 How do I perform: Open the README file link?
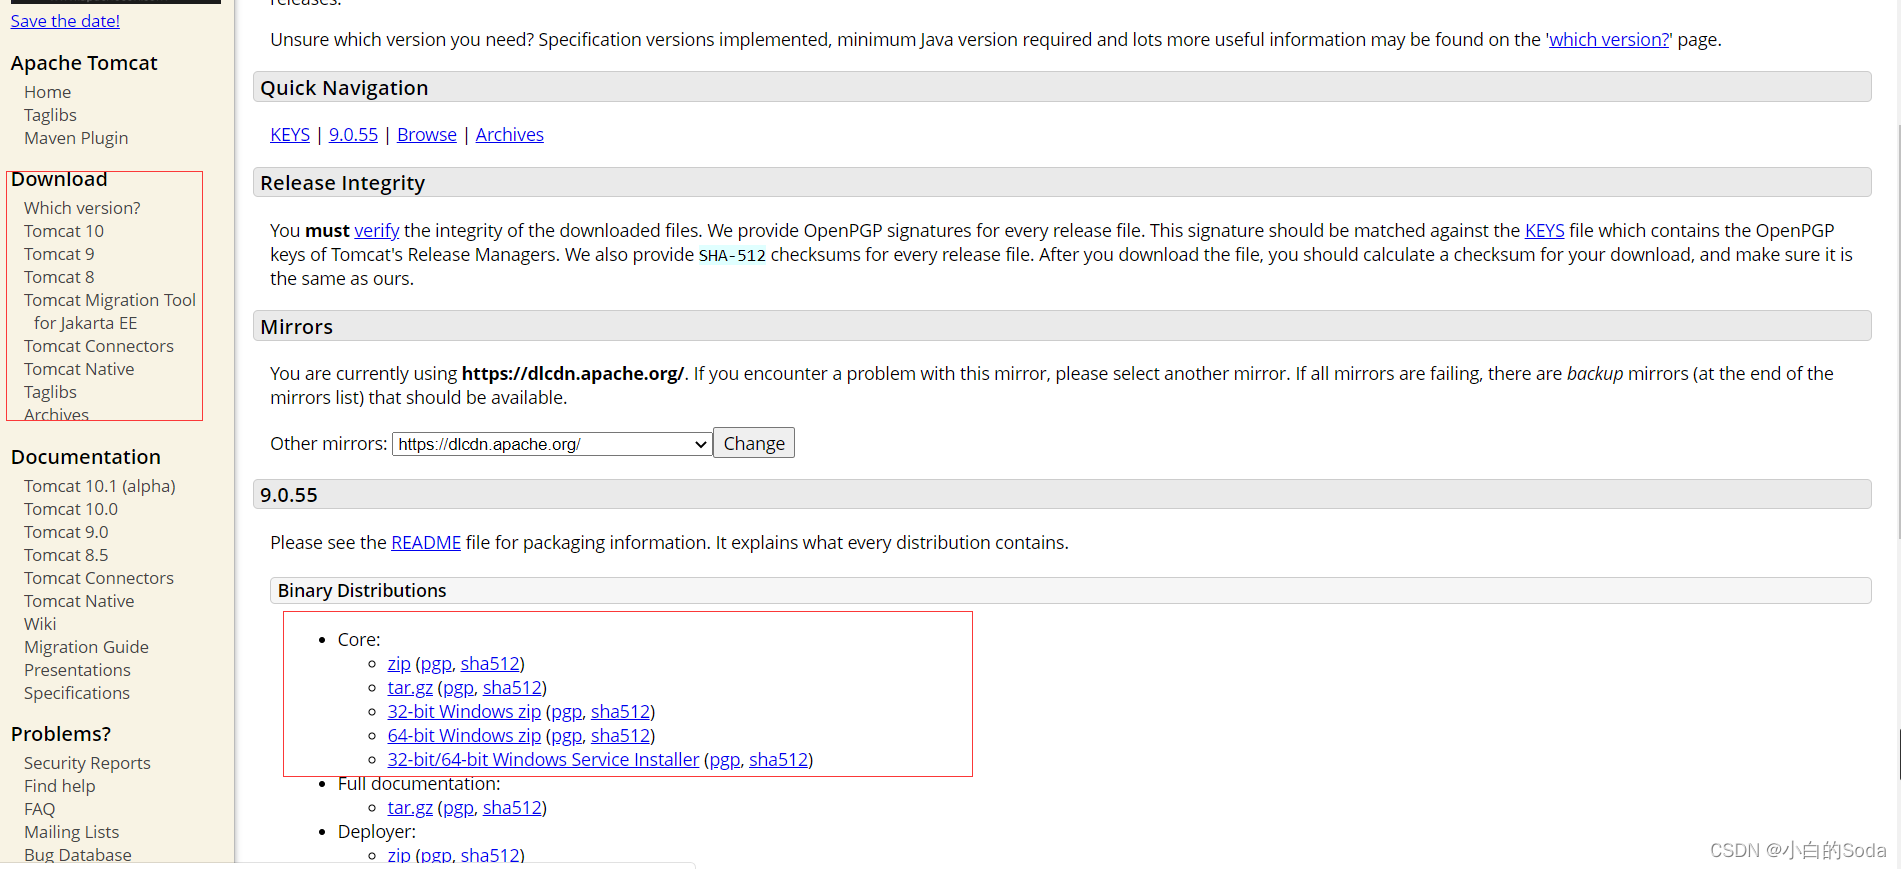[x=426, y=543]
